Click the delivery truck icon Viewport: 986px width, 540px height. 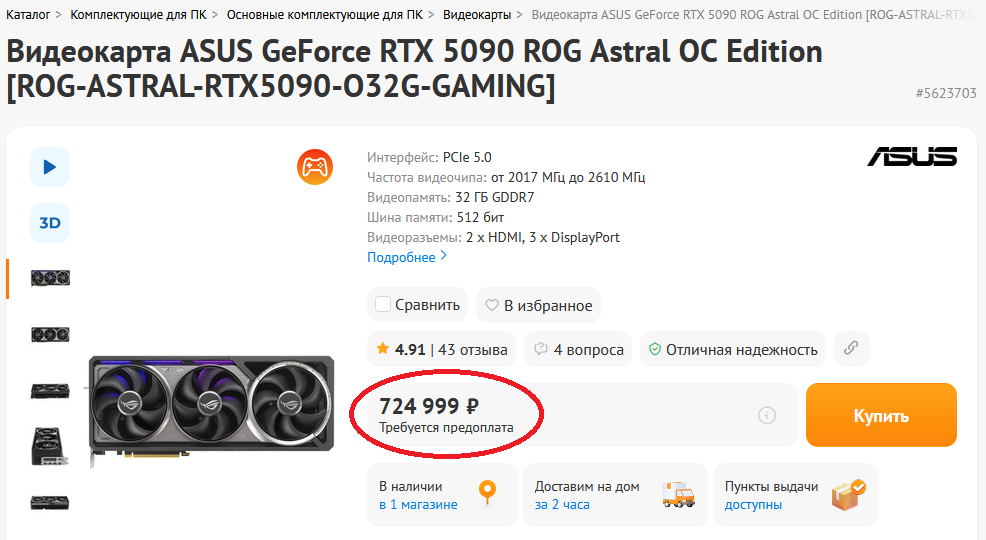pos(679,495)
